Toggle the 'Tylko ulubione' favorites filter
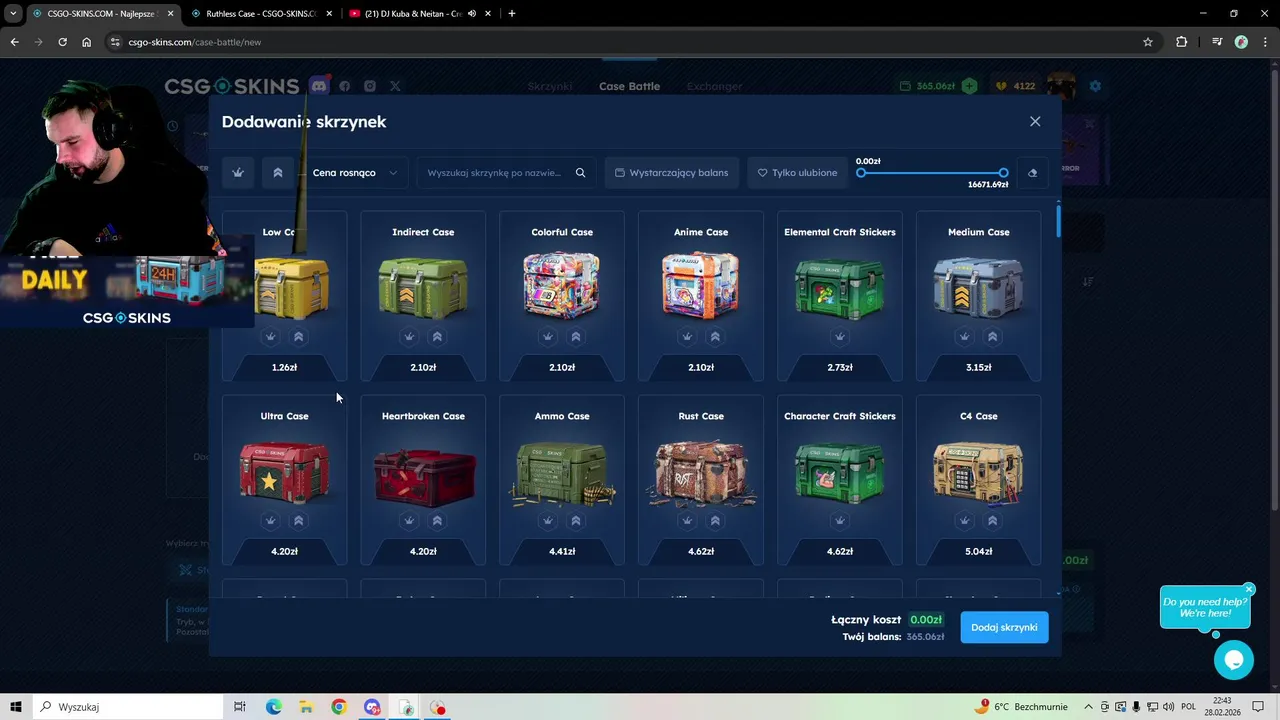 798,173
